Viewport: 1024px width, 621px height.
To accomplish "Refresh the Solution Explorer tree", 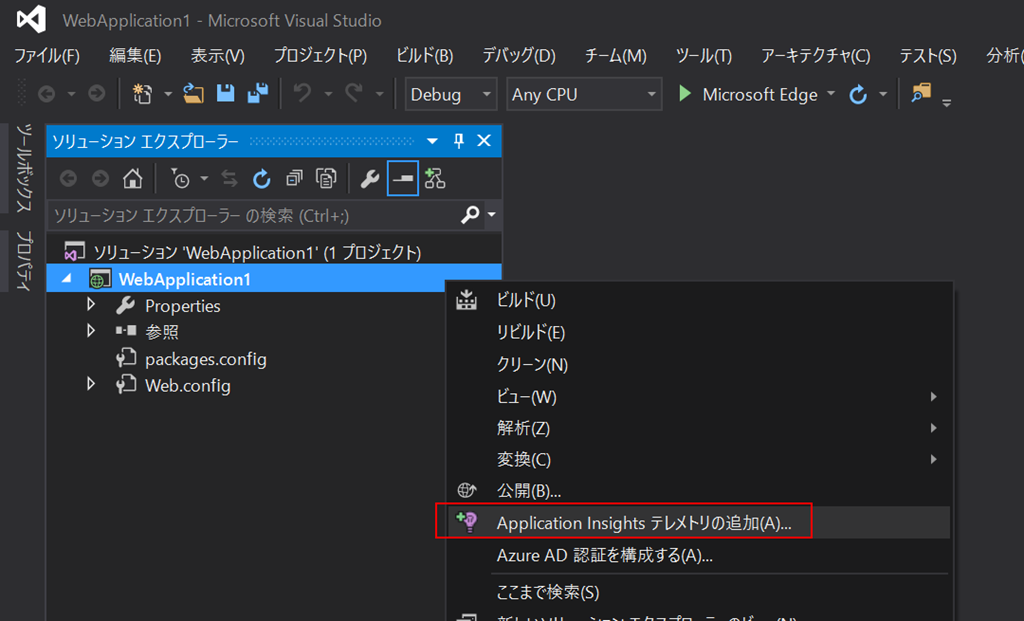I will (x=262, y=178).
